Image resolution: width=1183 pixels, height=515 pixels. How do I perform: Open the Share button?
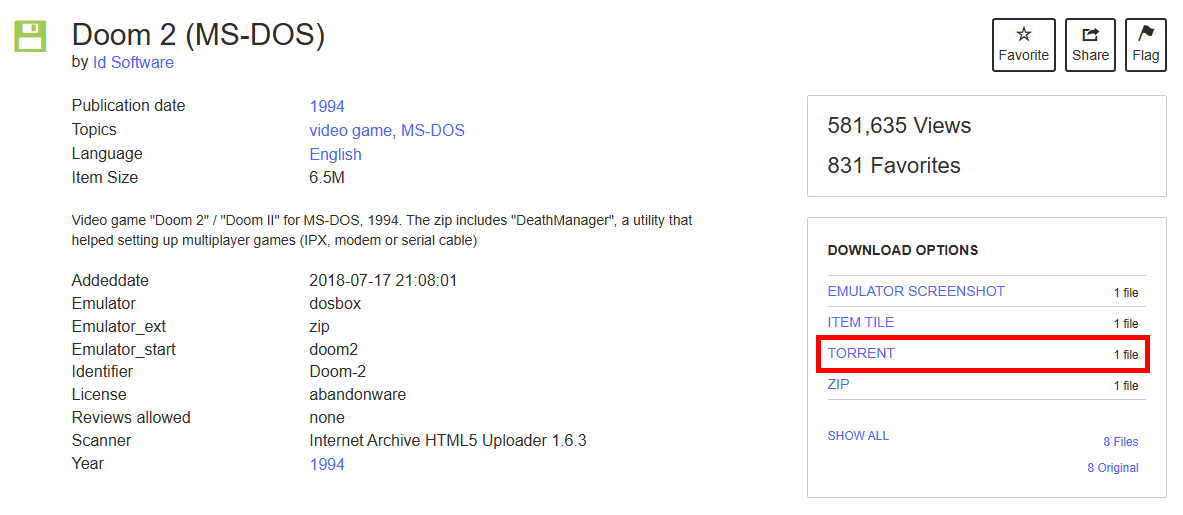(1090, 45)
